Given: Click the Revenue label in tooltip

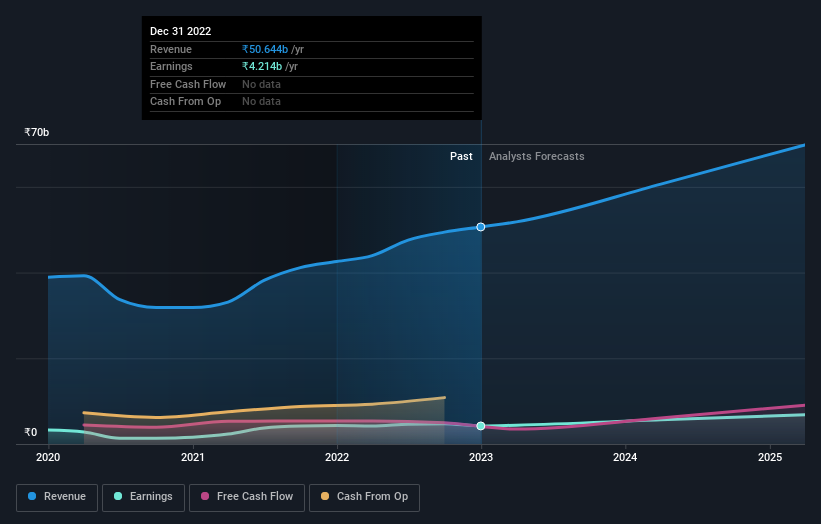Looking at the screenshot, I should (x=171, y=49).
